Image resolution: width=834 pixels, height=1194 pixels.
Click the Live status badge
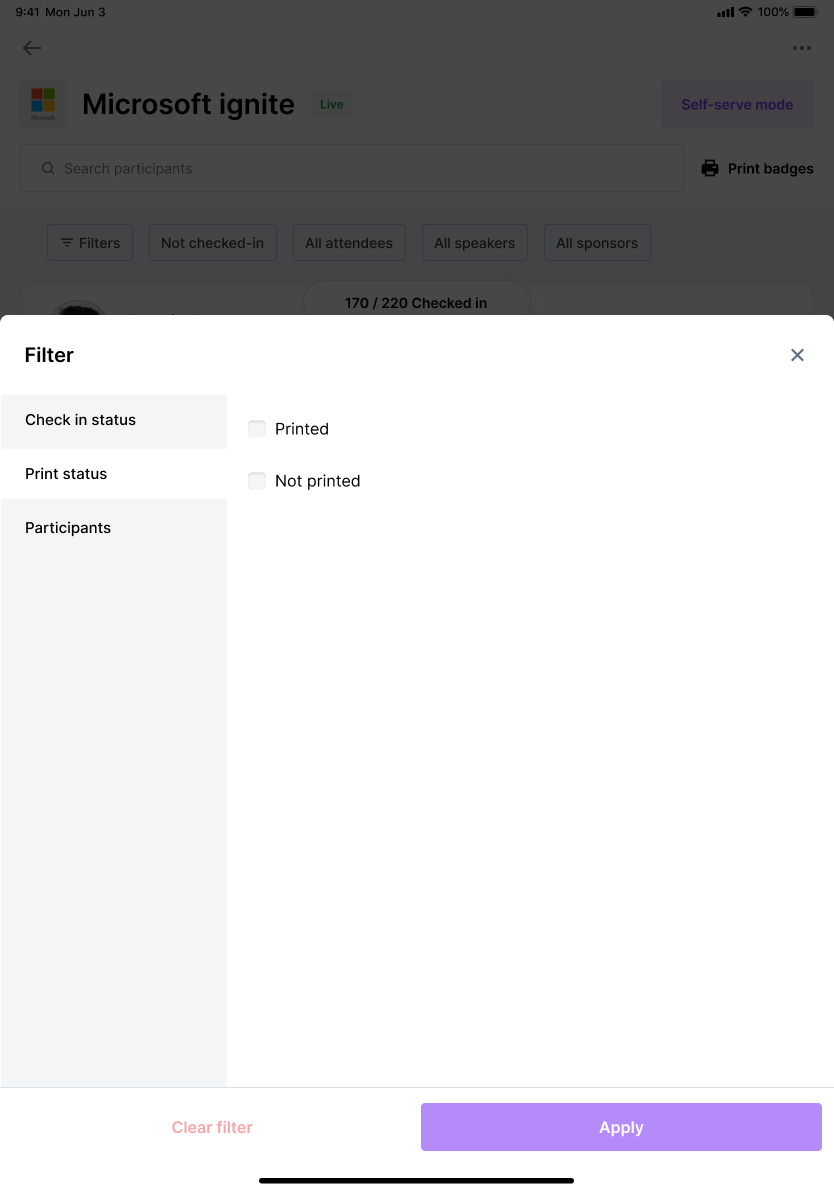coord(331,104)
